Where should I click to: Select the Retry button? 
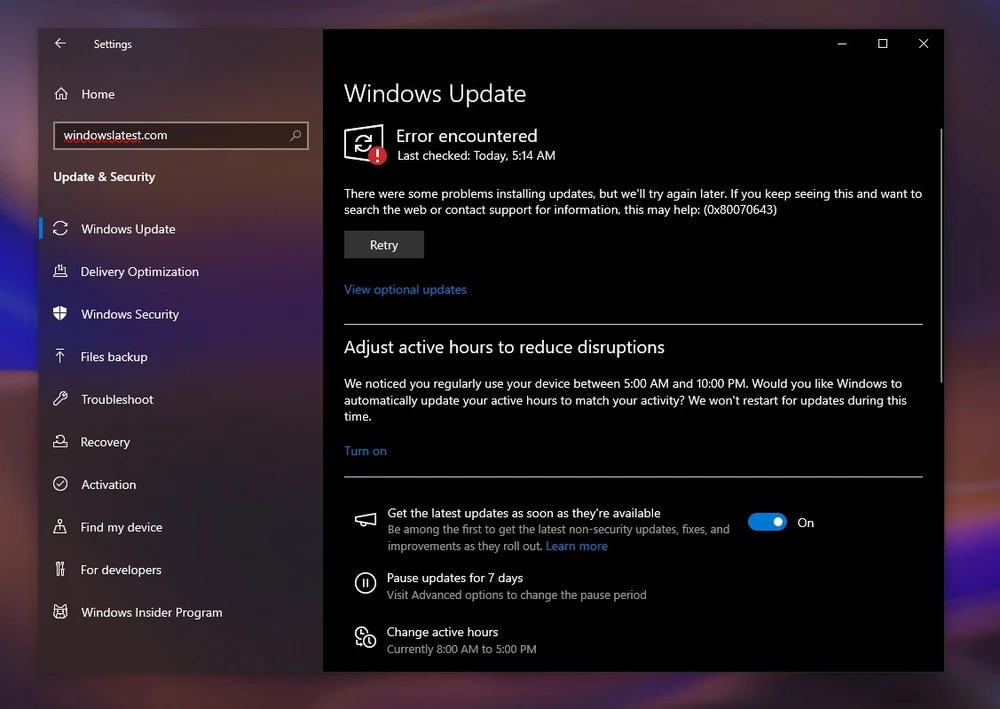(383, 244)
